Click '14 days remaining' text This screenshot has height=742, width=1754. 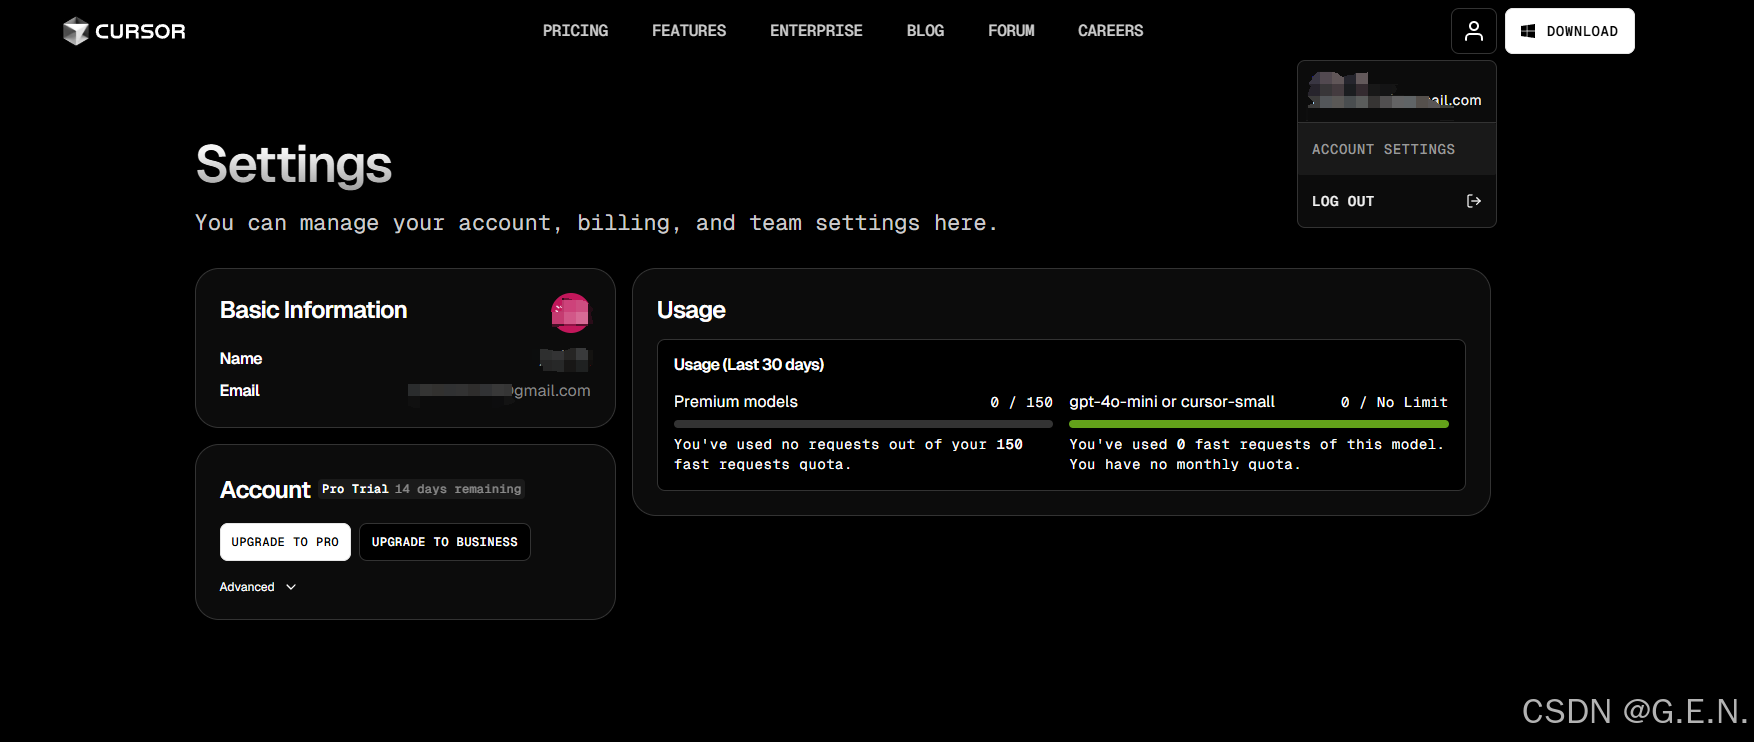point(458,489)
